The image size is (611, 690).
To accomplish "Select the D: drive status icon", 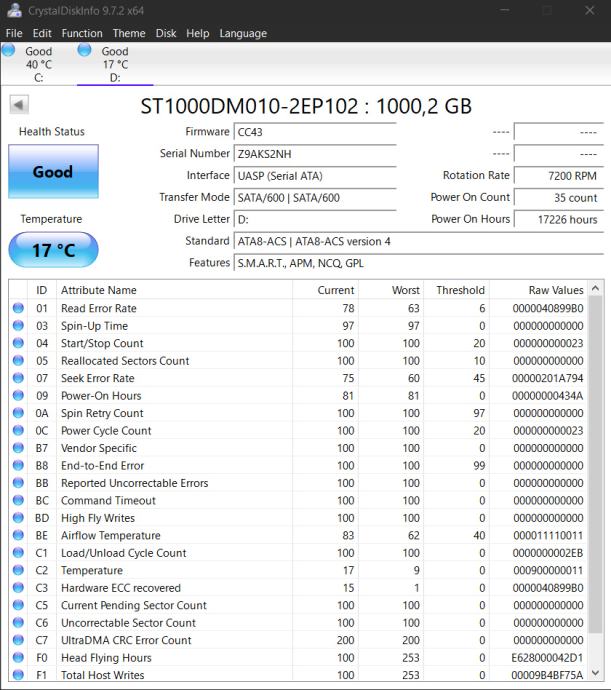I will [84, 51].
